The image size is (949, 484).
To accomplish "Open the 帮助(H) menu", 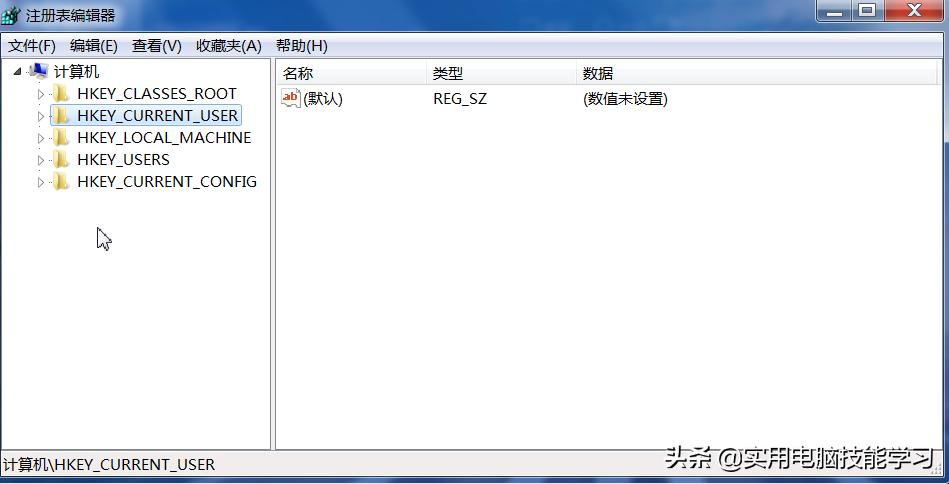I will point(301,46).
